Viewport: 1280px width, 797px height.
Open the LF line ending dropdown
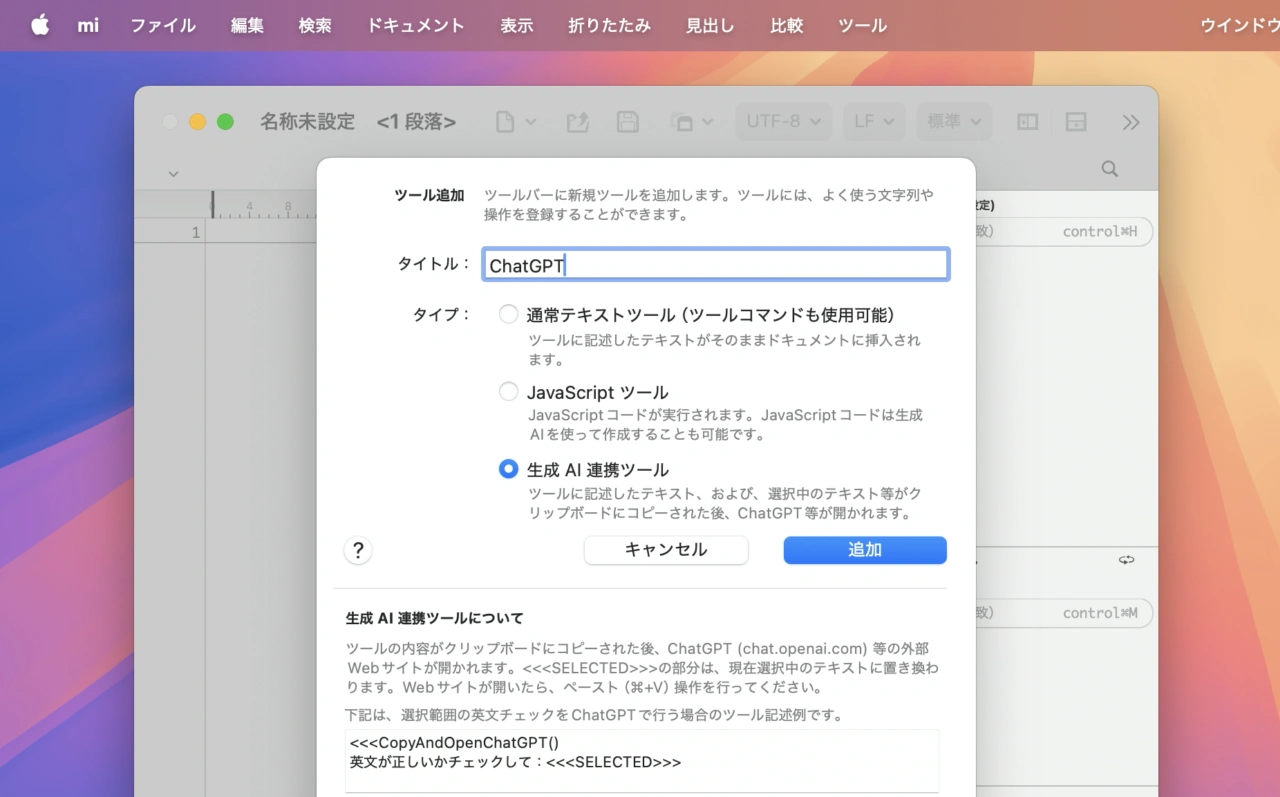(874, 122)
